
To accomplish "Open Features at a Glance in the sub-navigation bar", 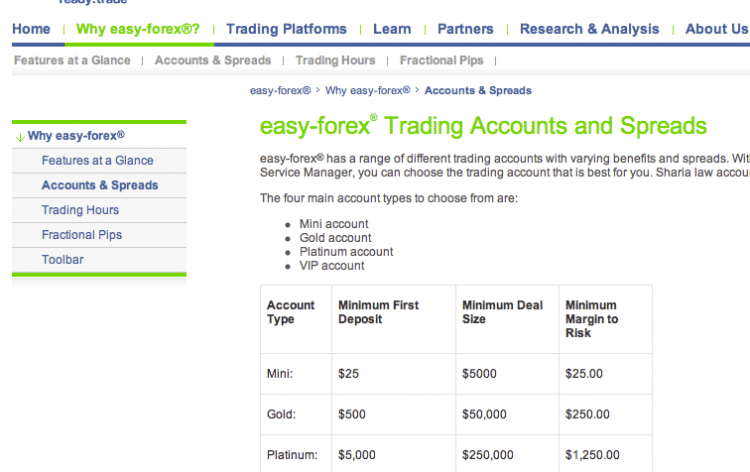I will (x=72, y=60).
